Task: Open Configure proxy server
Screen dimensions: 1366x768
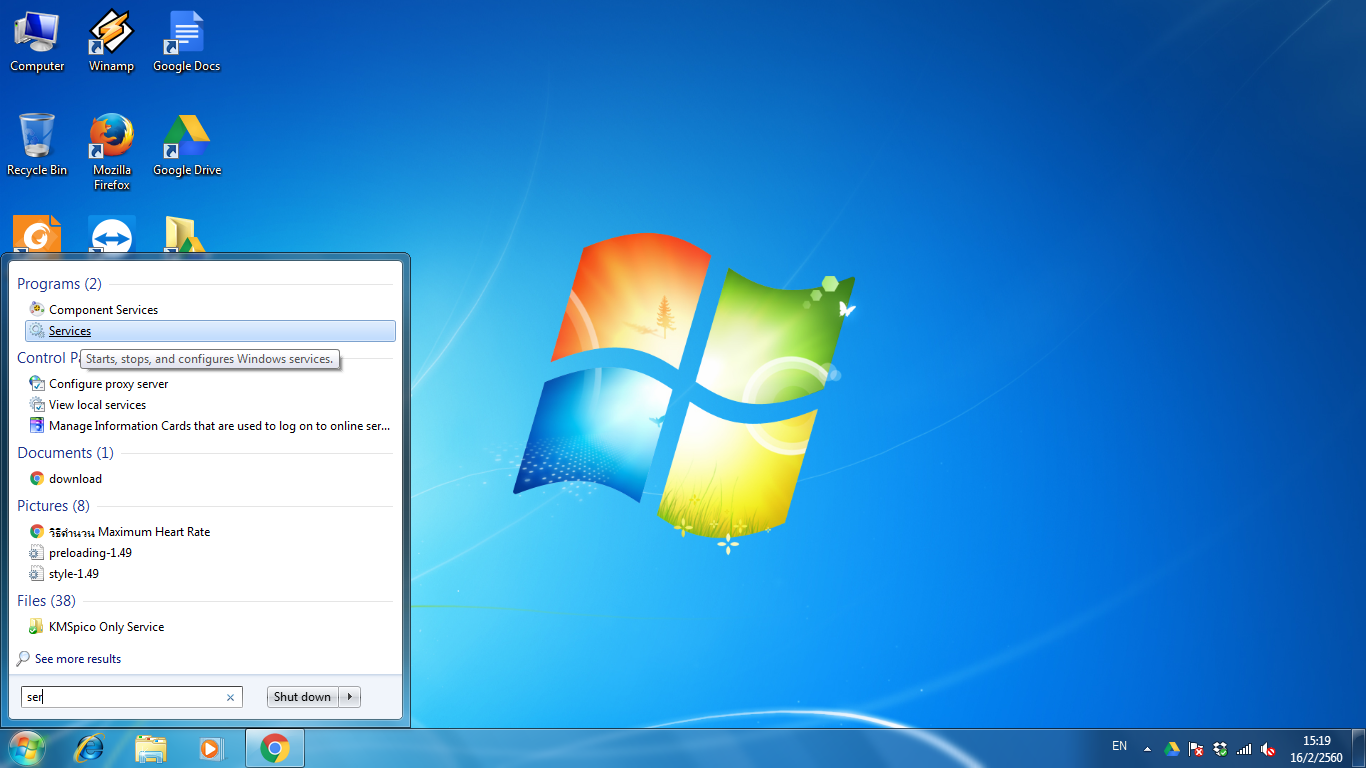Action: 210,384
